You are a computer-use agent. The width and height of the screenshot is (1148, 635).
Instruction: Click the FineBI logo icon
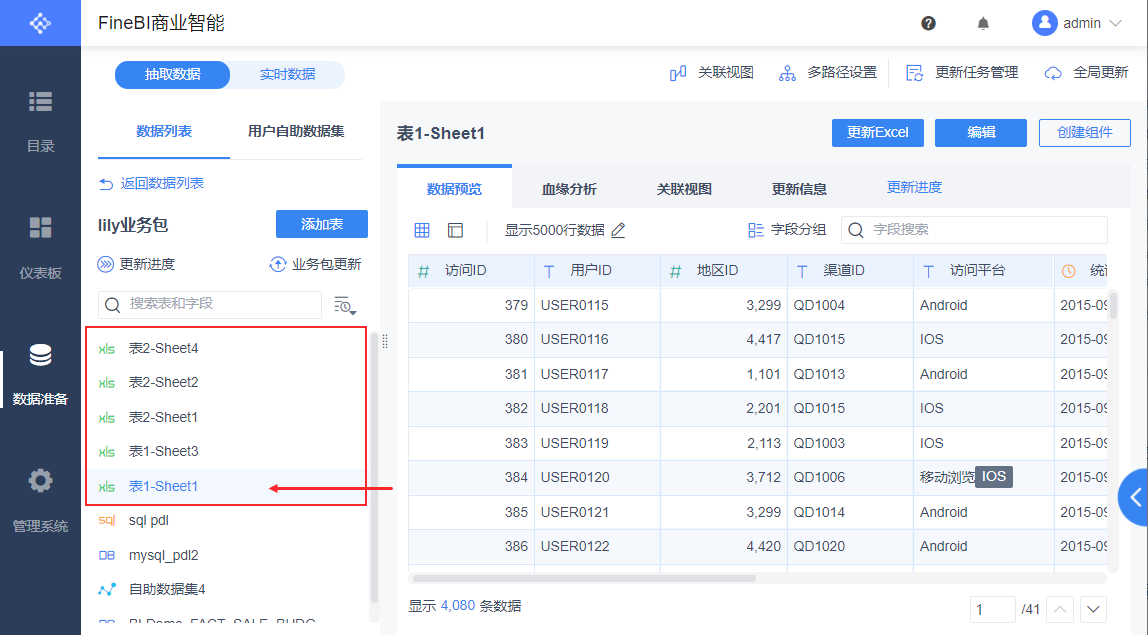pyautogui.click(x=40, y=23)
